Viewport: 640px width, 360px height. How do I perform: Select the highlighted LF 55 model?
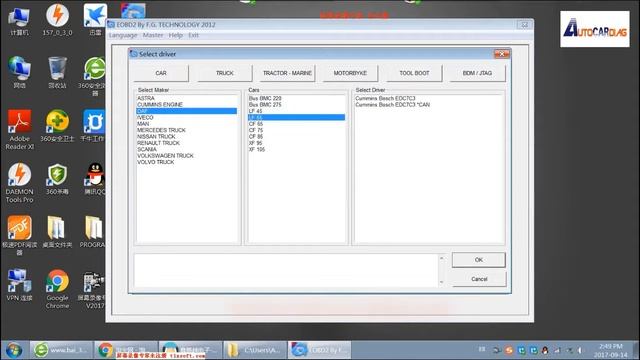(296, 118)
